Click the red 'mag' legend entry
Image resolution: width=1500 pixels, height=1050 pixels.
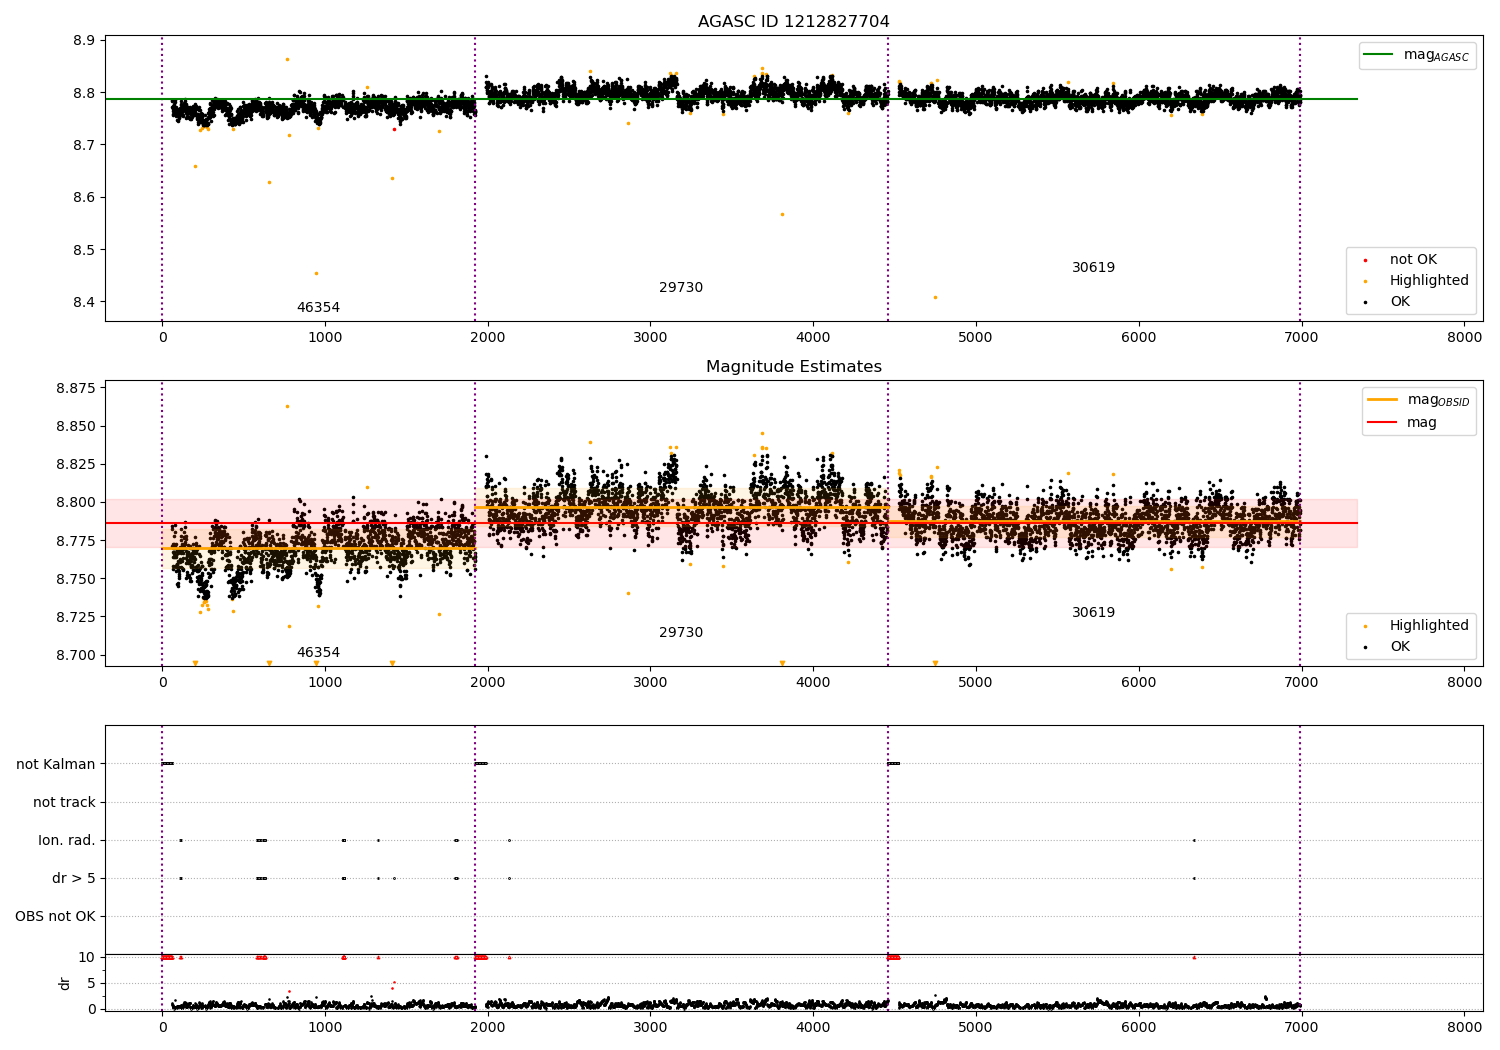[1402, 422]
